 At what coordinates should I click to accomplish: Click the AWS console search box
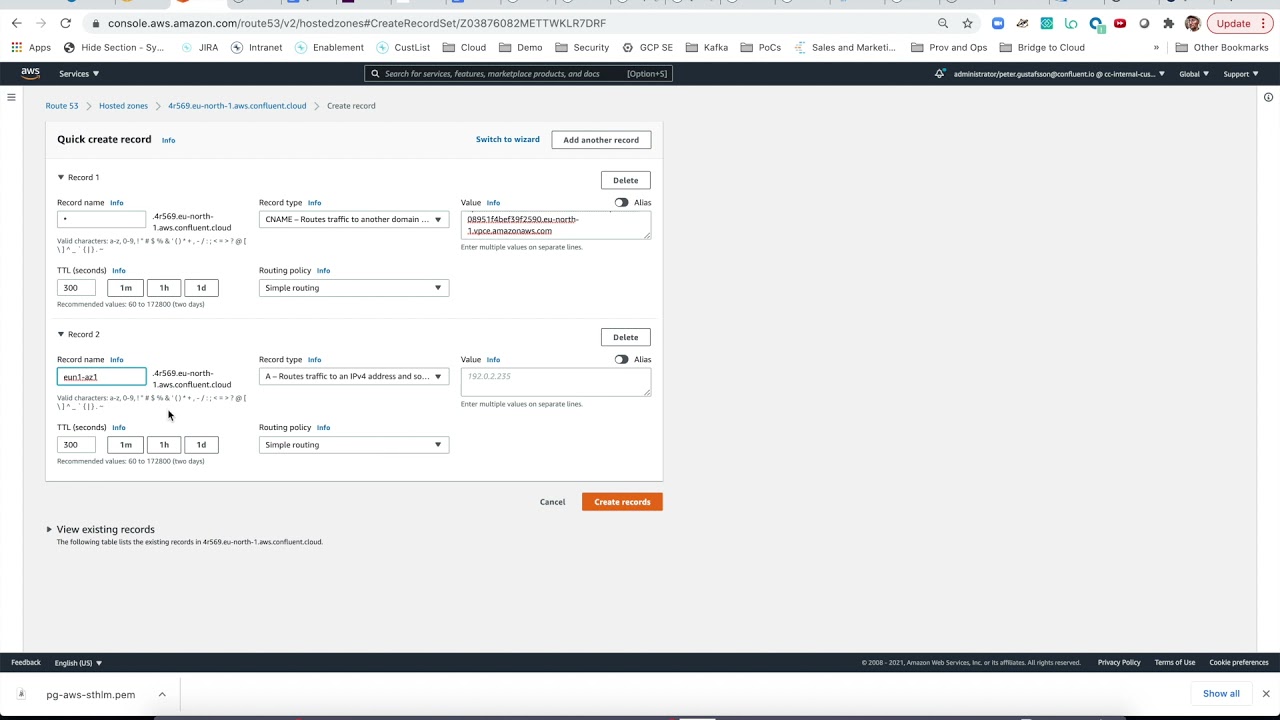pos(518,73)
